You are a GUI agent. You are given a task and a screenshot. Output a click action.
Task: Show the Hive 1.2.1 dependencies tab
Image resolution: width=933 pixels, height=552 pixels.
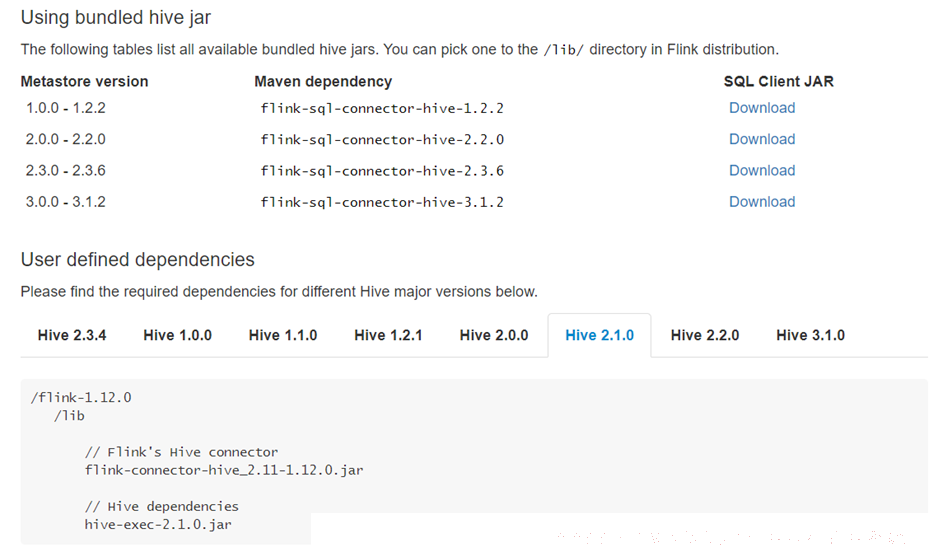(x=388, y=335)
